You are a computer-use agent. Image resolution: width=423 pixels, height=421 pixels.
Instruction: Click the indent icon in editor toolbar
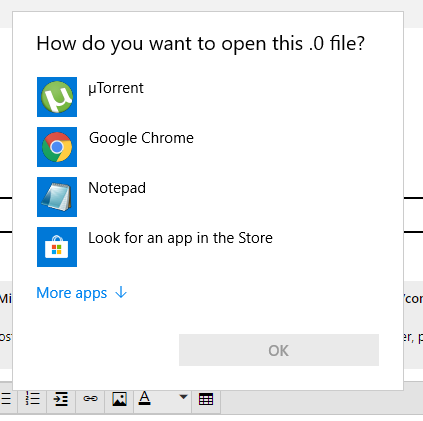(x=61, y=398)
